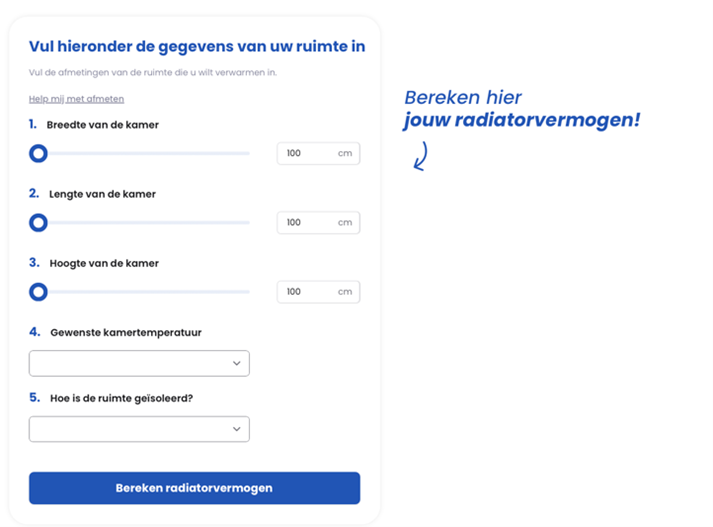Click the Gewenste kamertemperatuur step label

point(126,332)
